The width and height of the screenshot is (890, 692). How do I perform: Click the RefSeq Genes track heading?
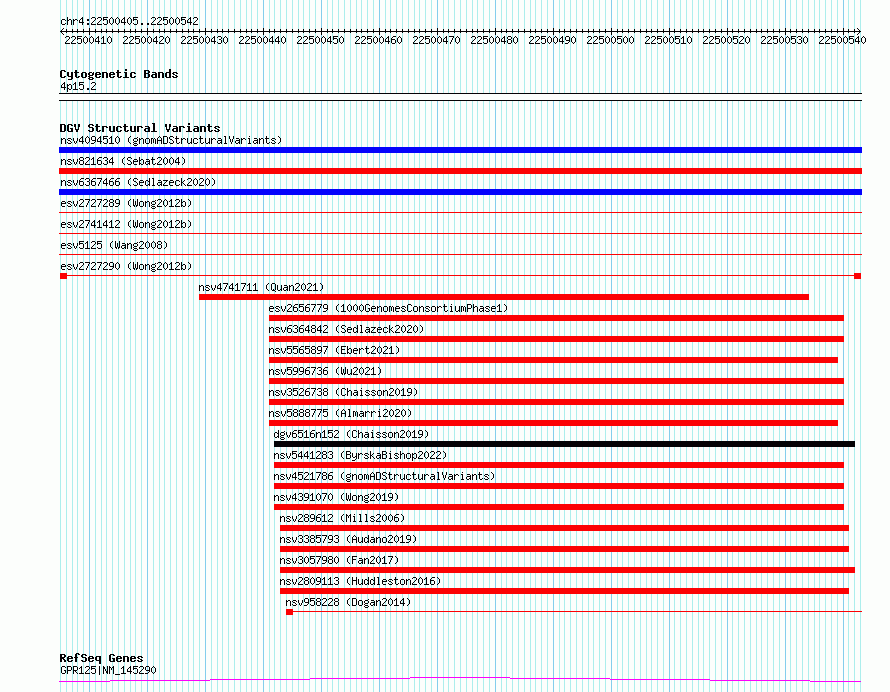(101, 658)
